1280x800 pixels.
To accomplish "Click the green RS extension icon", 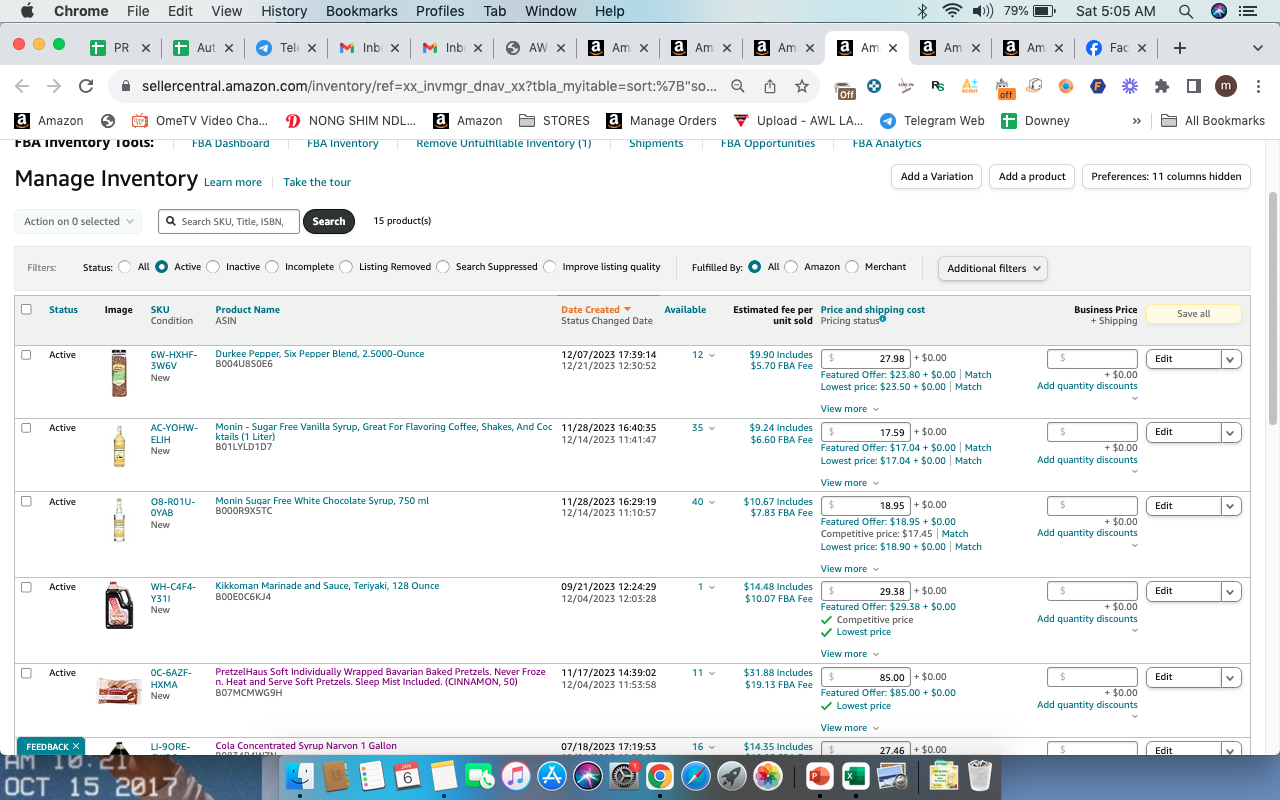I will coord(937,86).
